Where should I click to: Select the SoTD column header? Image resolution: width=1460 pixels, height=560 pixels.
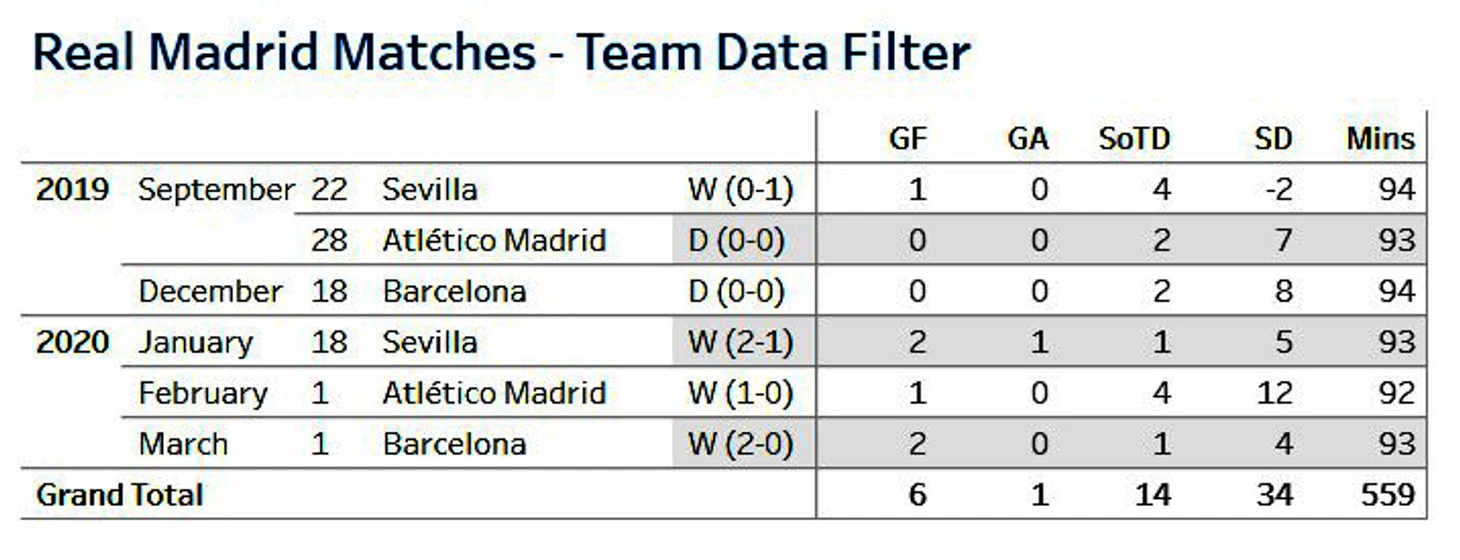click(1134, 139)
